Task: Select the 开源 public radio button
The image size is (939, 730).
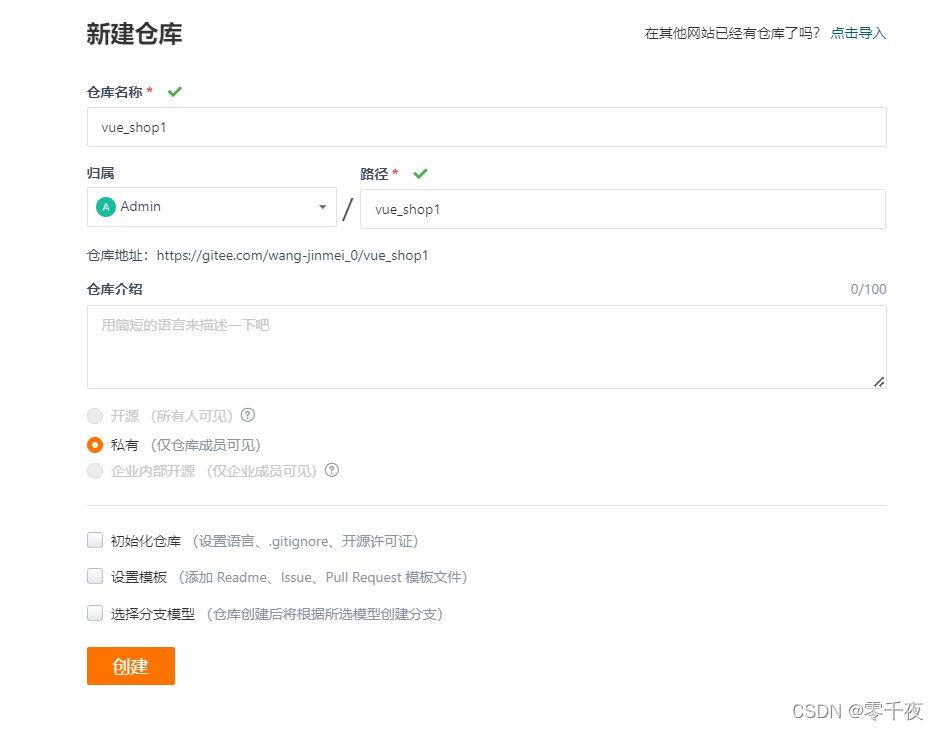Action: [95, 416]
